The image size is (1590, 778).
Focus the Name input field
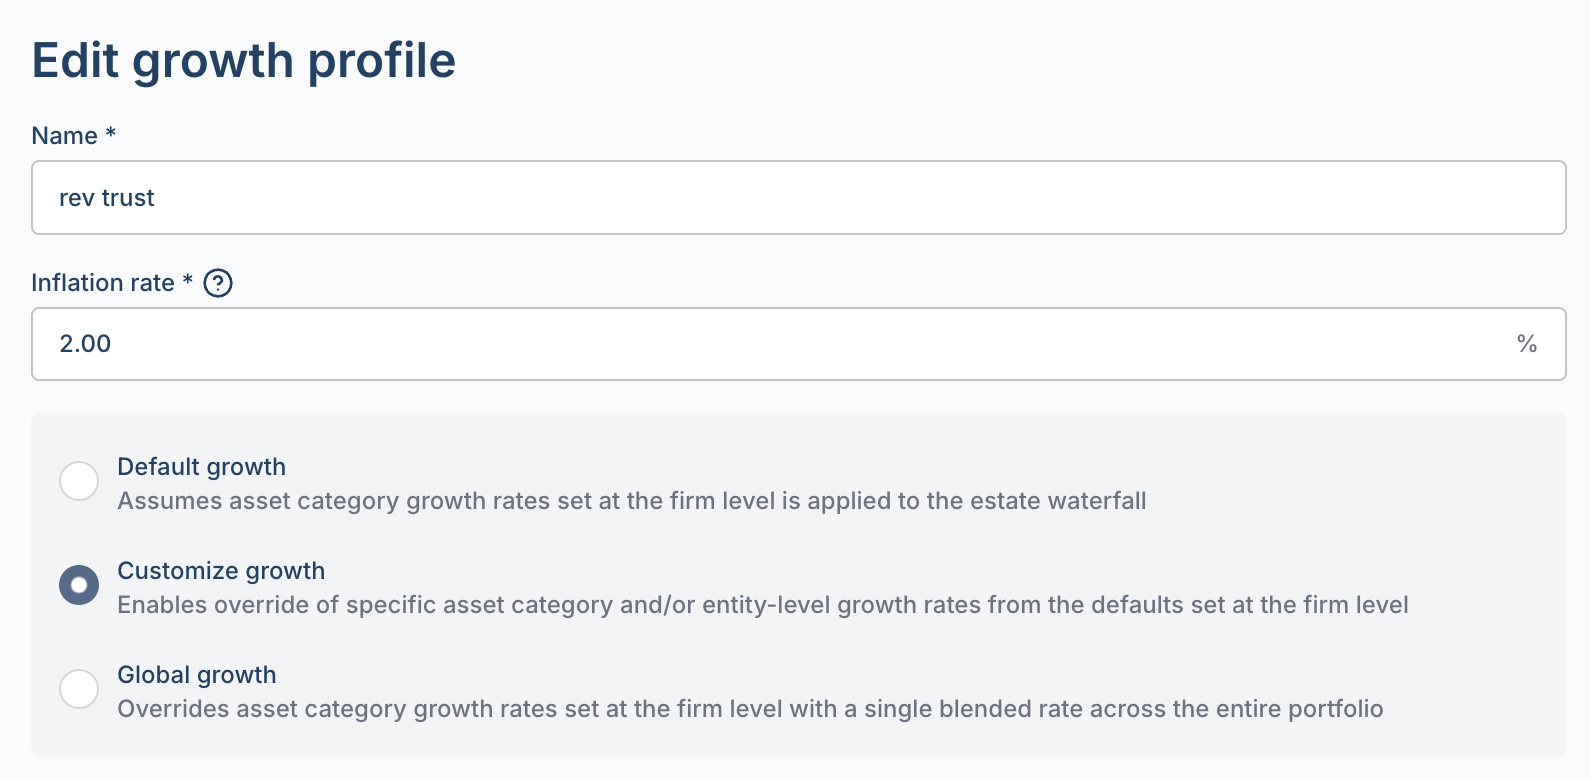[798, 198]
